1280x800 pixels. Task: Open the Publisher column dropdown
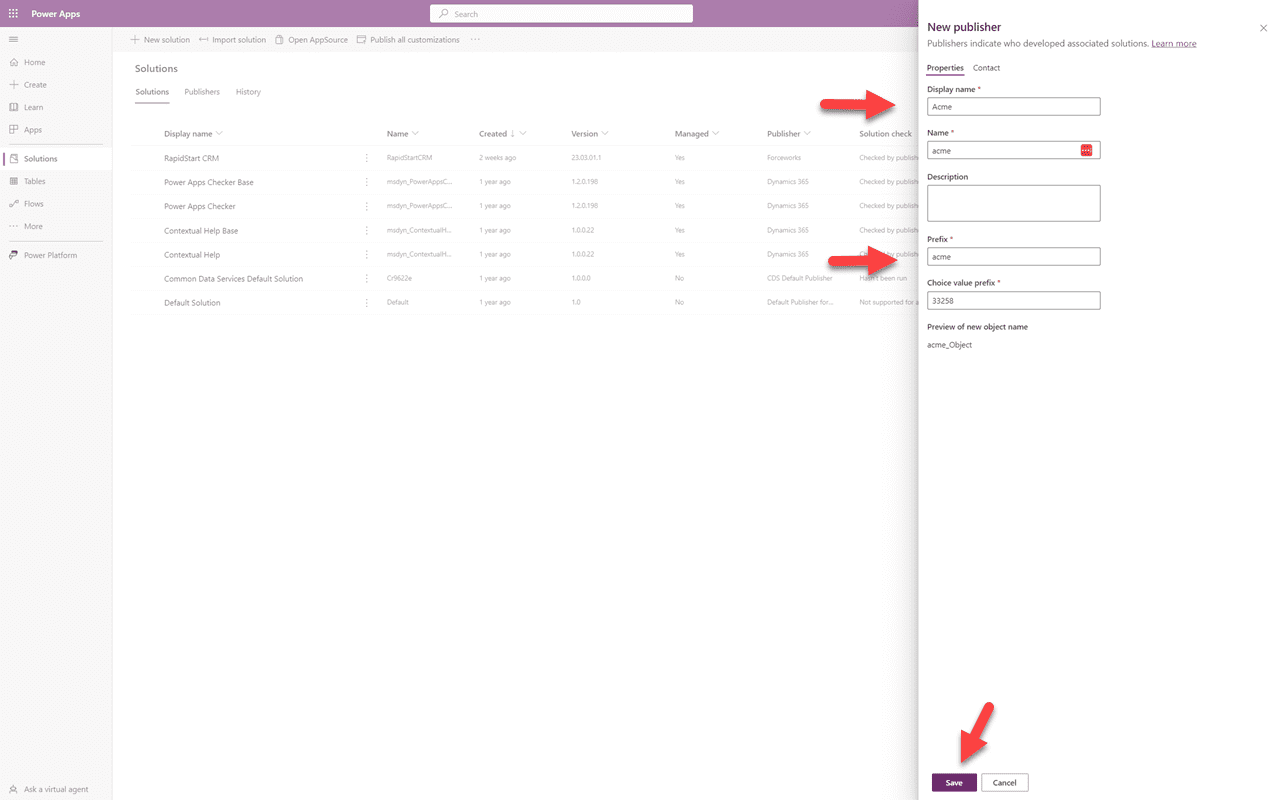[x=807, y=133]
